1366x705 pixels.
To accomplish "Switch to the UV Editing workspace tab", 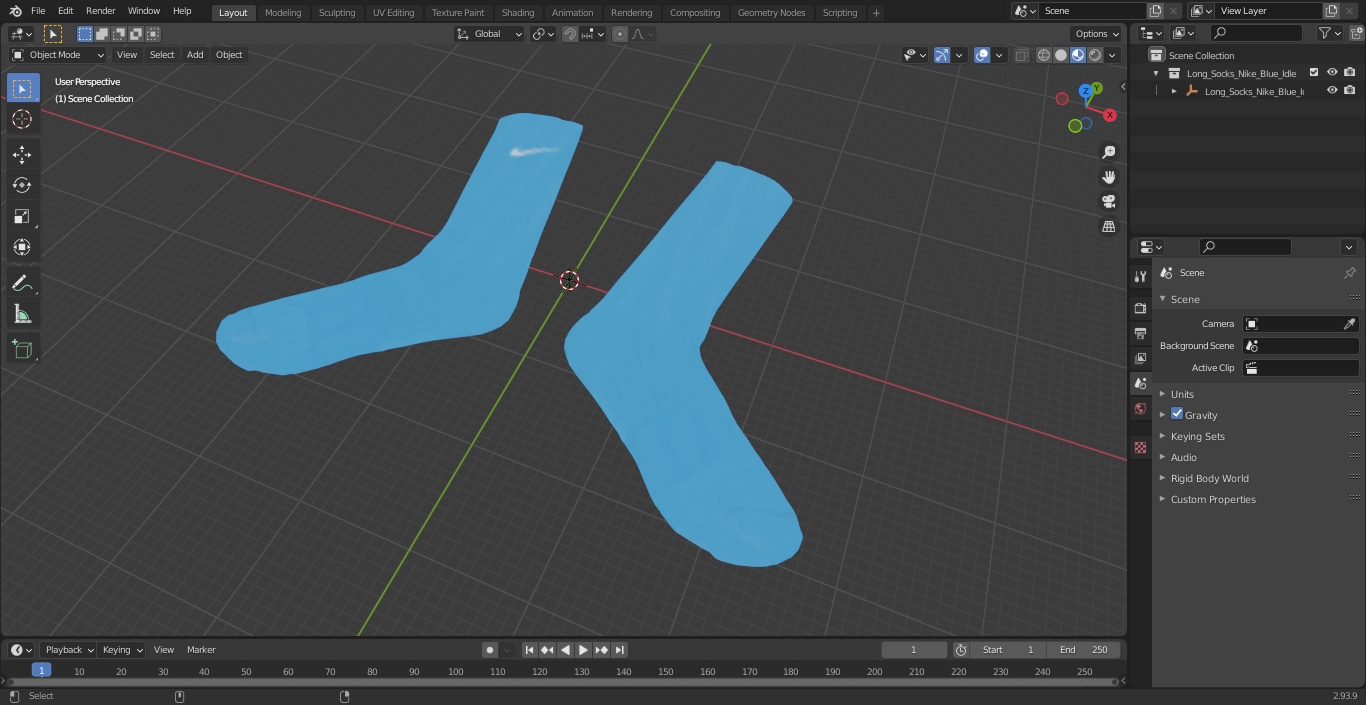I will (393, 13).
